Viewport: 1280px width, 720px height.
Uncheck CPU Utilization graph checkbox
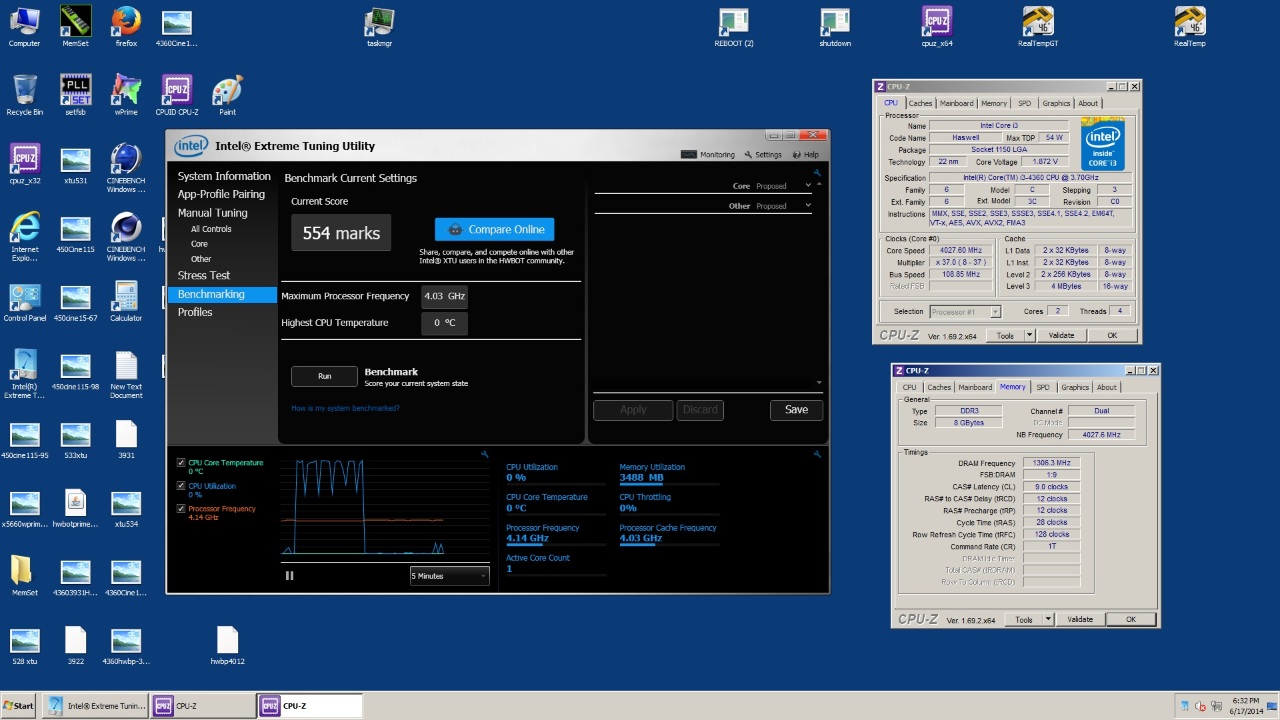pyautogui.click(x=181, y=486)
